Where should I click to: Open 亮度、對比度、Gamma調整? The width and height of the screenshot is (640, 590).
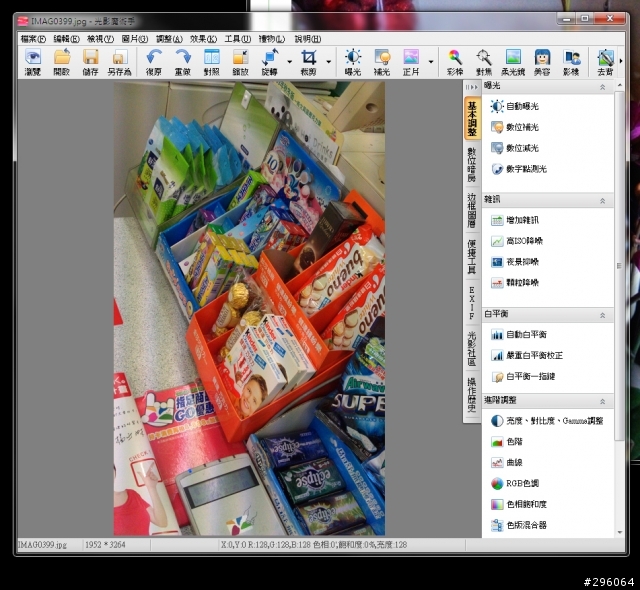tap(547, 421)
